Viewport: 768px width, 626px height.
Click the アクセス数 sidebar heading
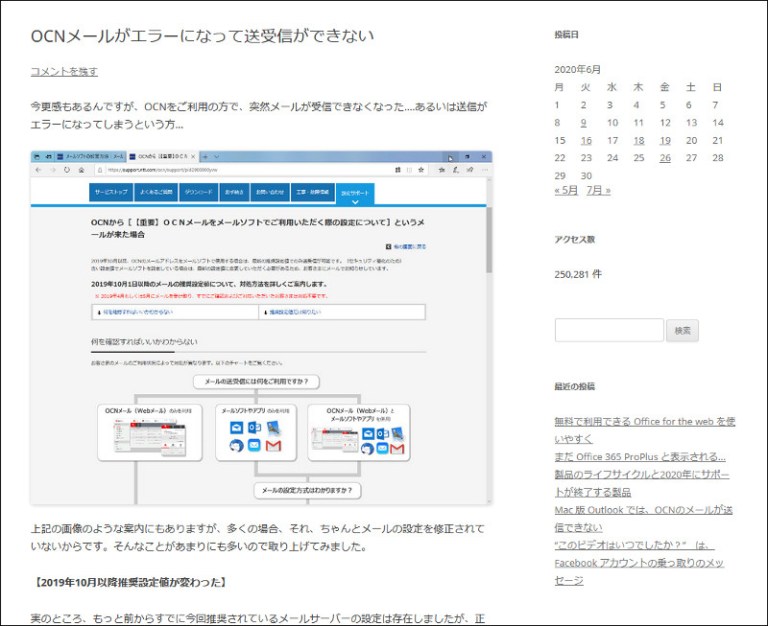[575, 240]
